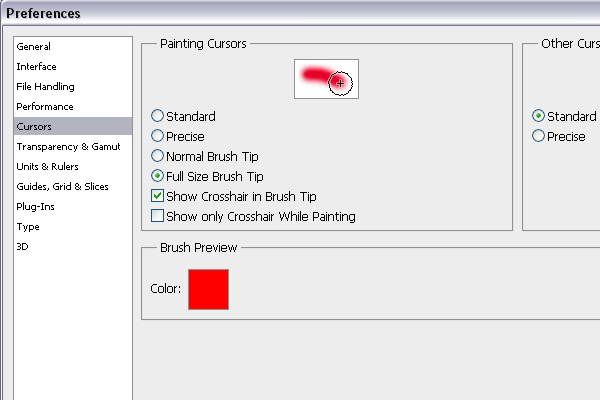Switch to the Interface preferences category
Screen dimensions: 600x400
tap(73, 67)
